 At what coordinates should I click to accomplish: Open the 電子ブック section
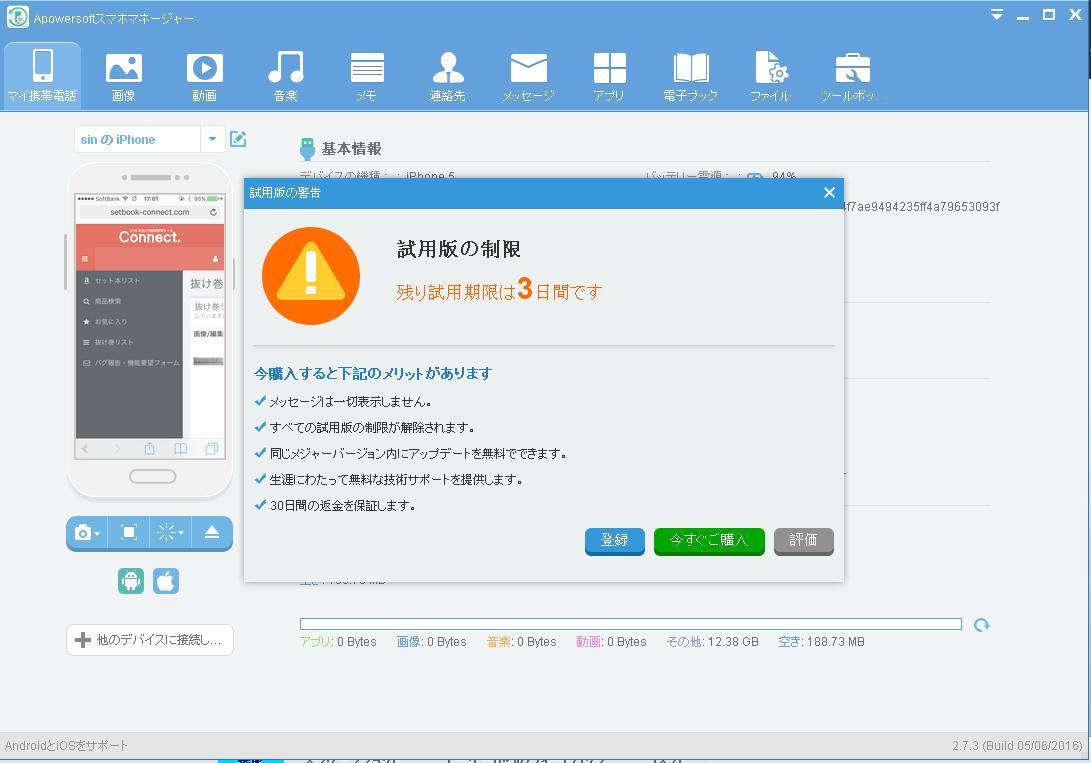(x=690, y=77)
